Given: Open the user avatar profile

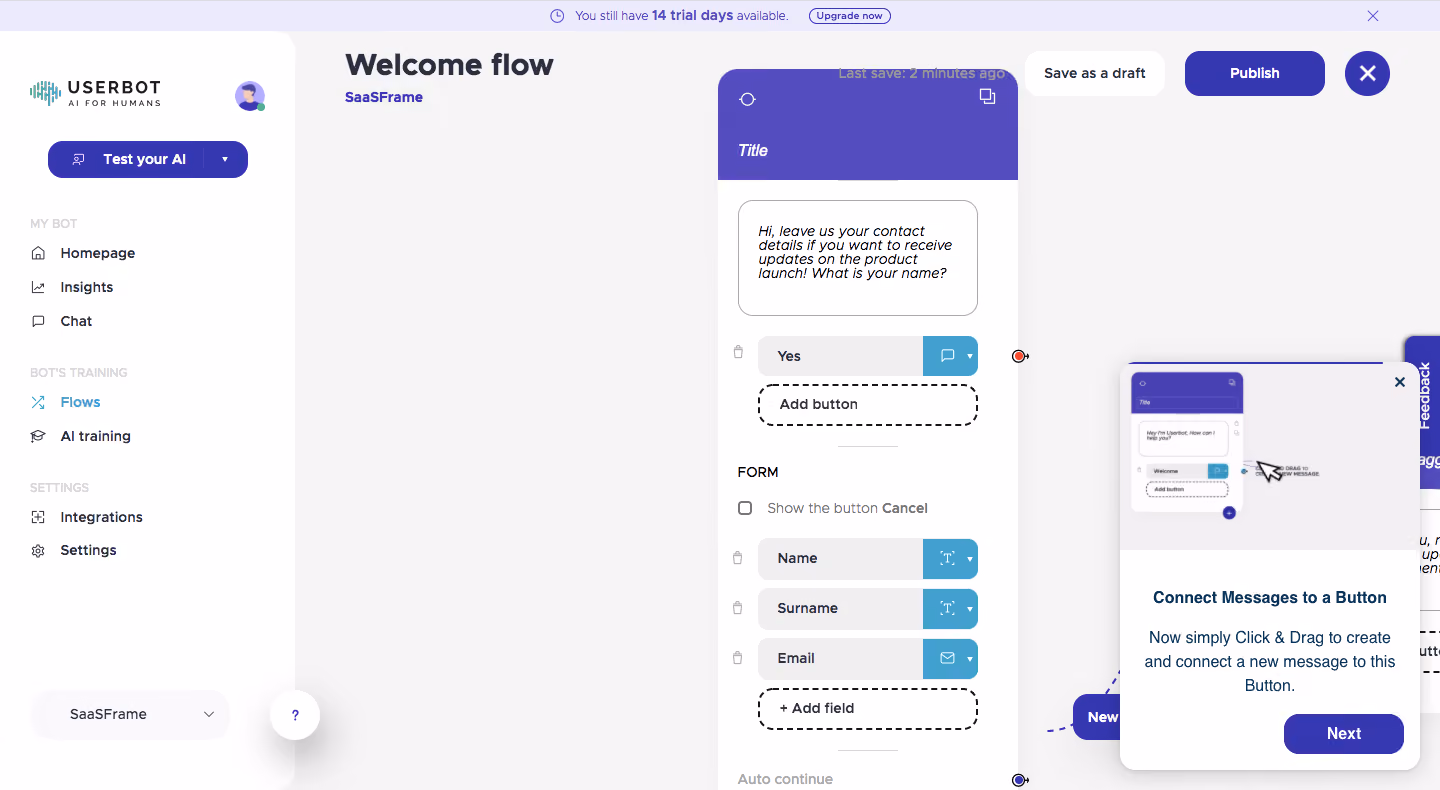Looking at the screenshot, I should pyautogui.click(x=249, y=96).
